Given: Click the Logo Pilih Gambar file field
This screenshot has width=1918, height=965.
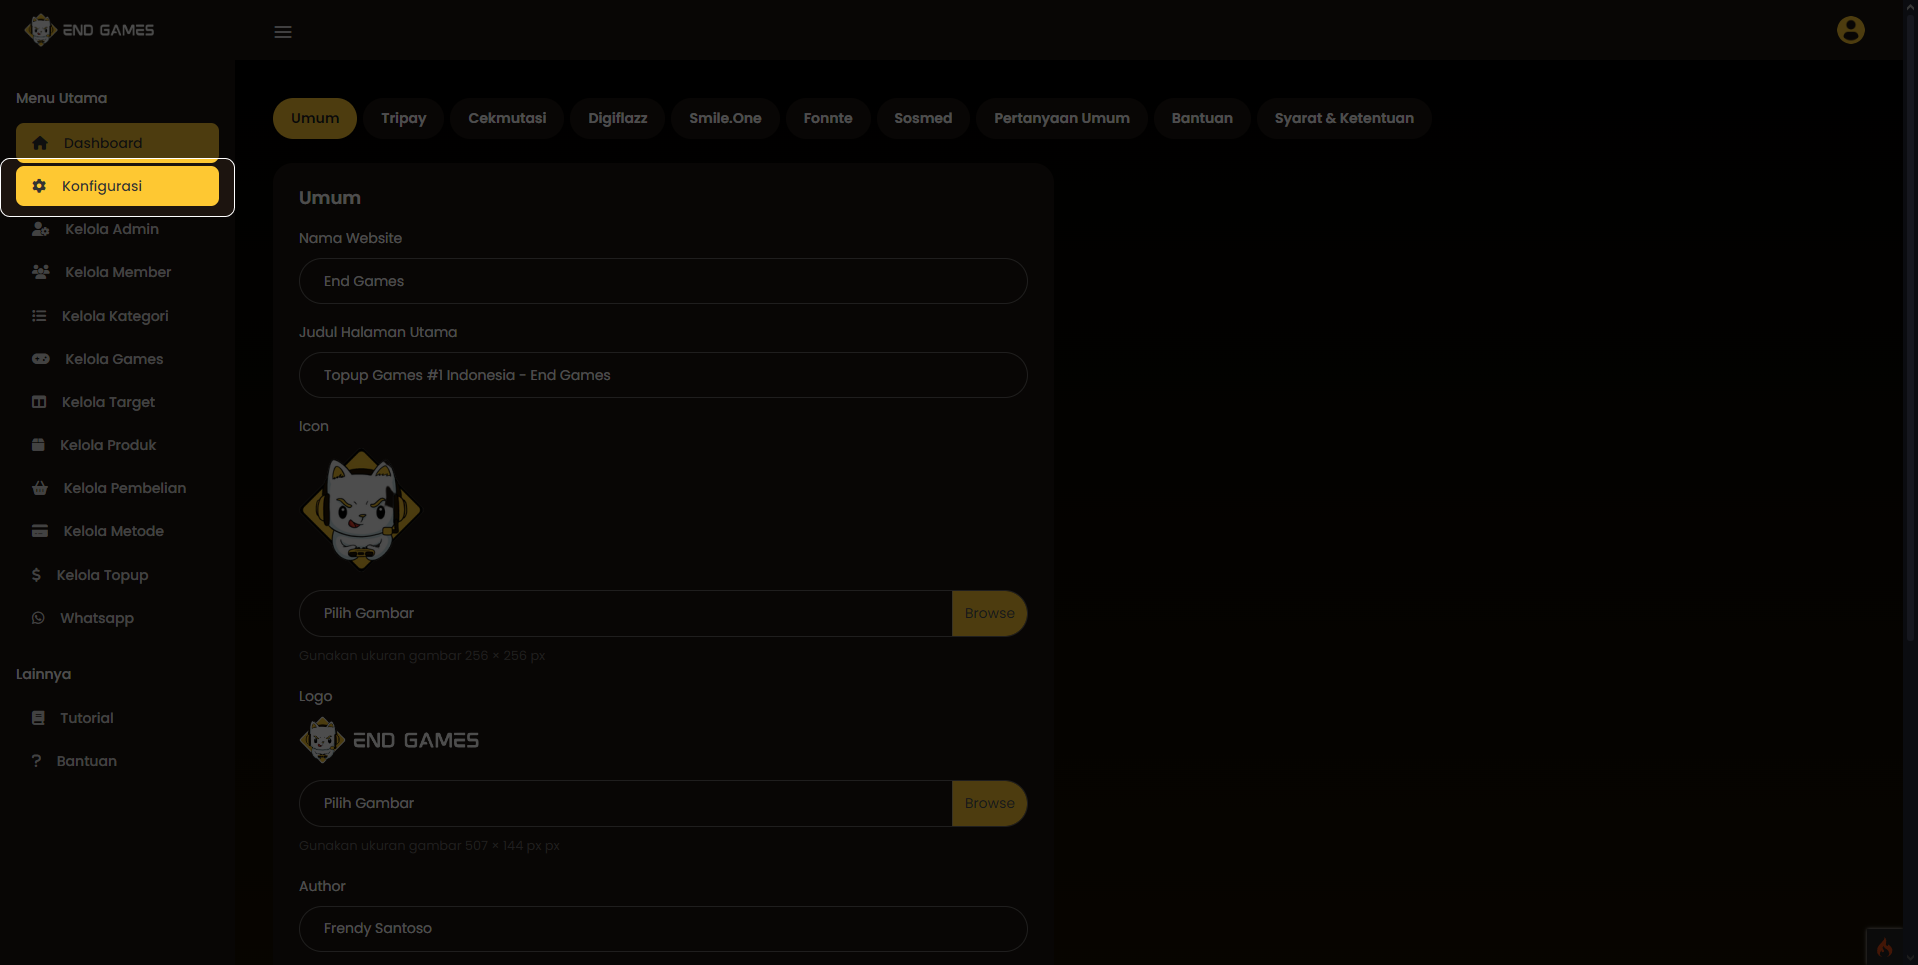Looking at the screenshot, I should [625, 803].
